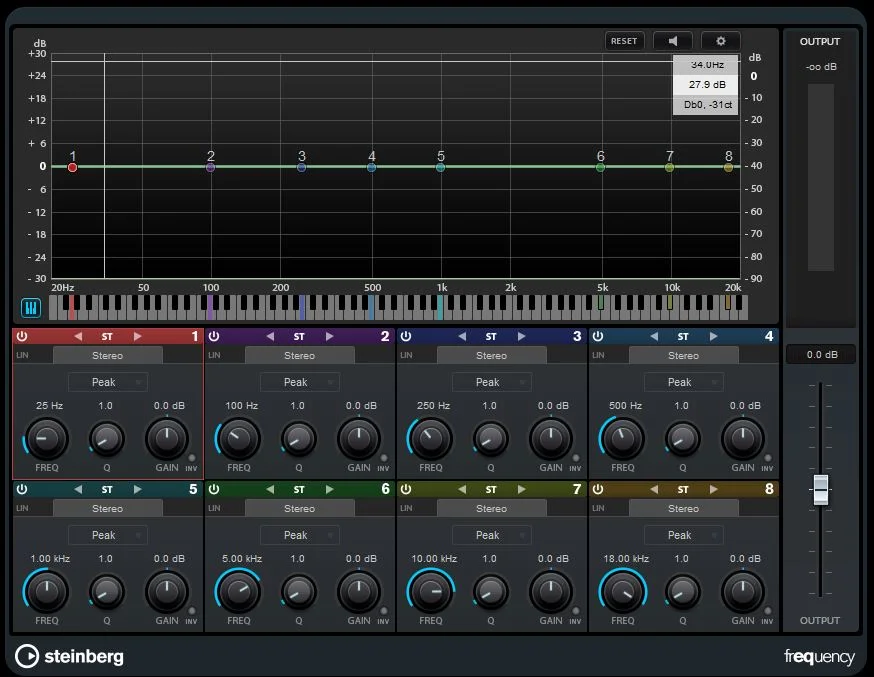Select band 7 node on EQ curve
874x677 pixels.
click(669, 167)
